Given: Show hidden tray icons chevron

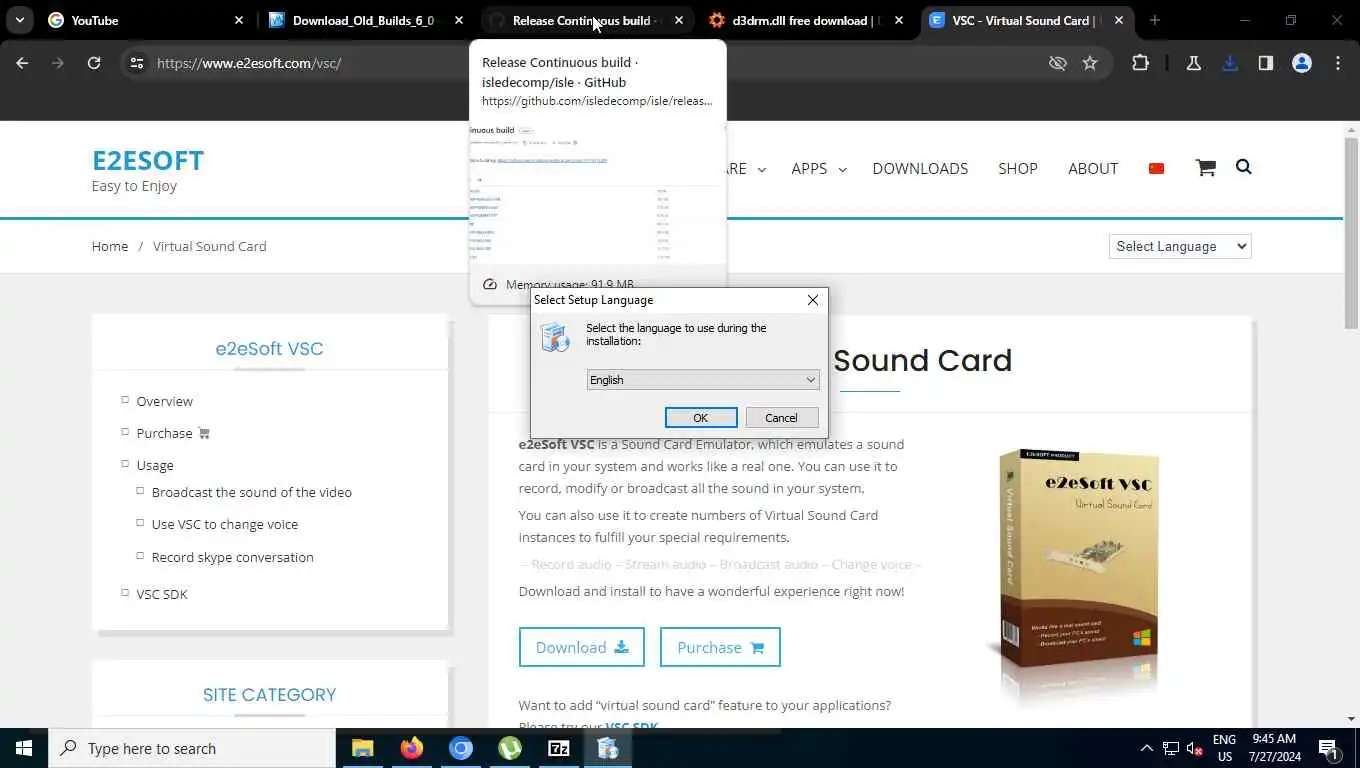Looking at the screenshot, I should tap(1147, 748).
